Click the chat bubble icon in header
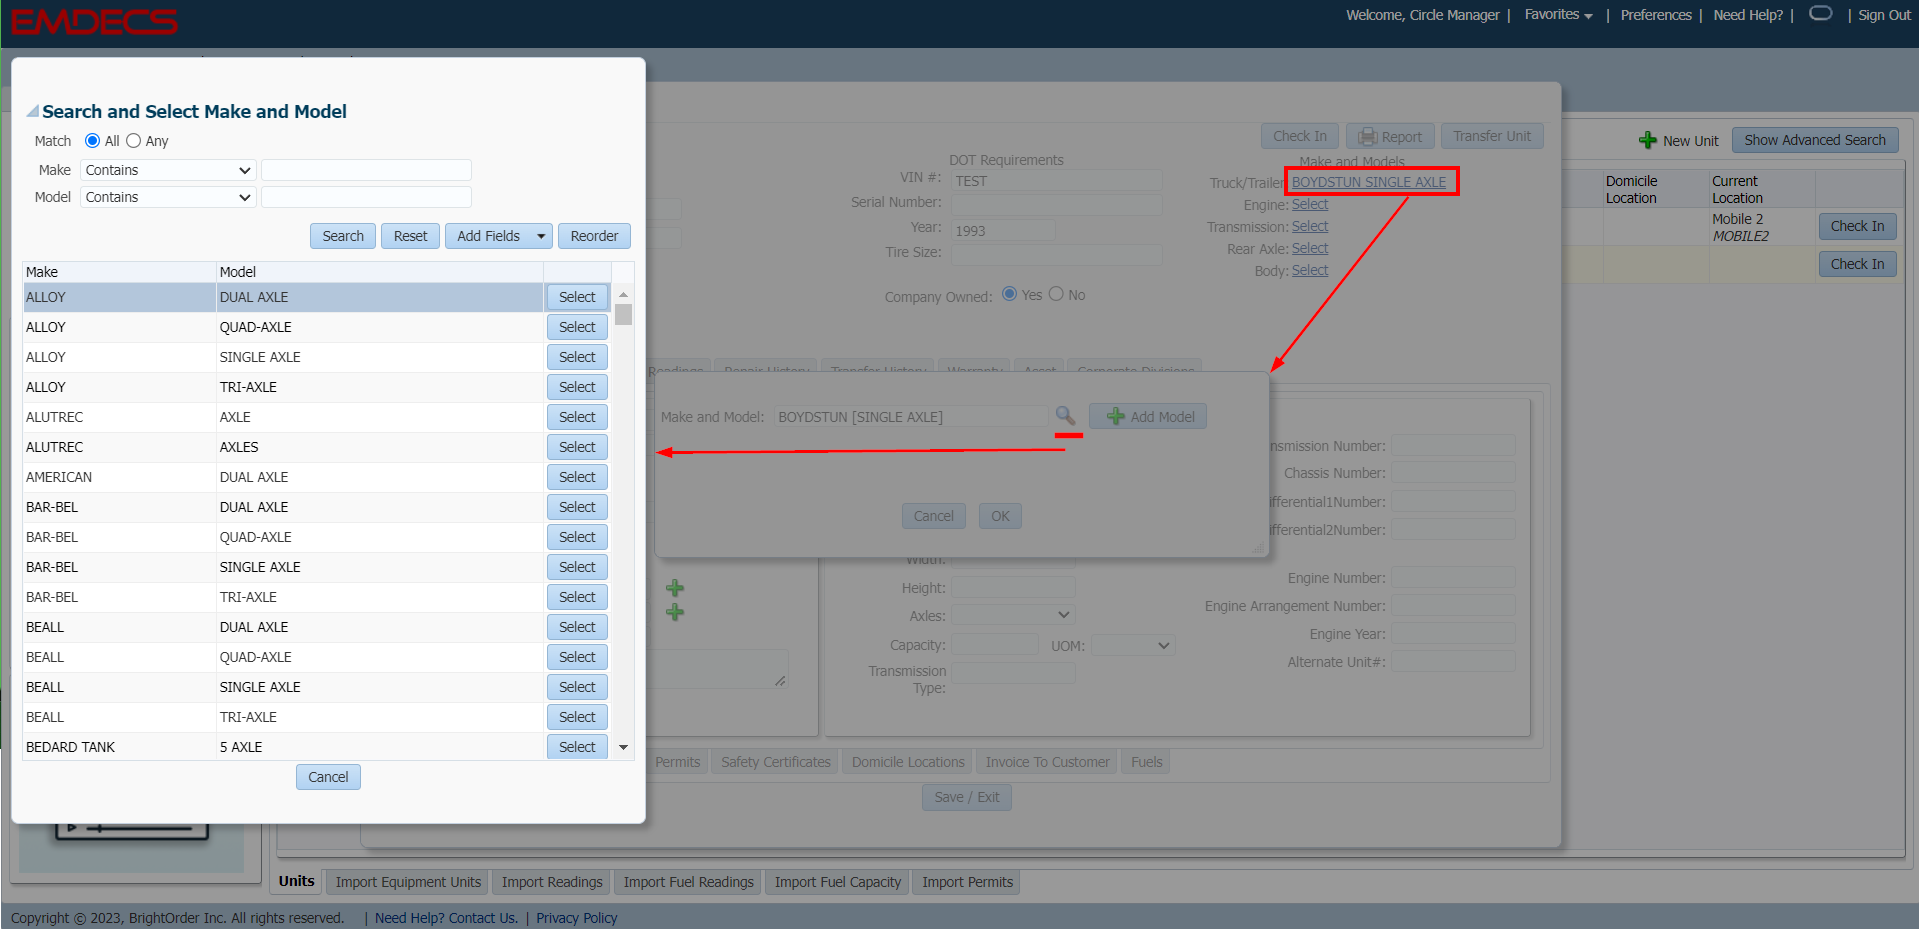This screenshot has width=1919, height=929. pos(1820,14)
